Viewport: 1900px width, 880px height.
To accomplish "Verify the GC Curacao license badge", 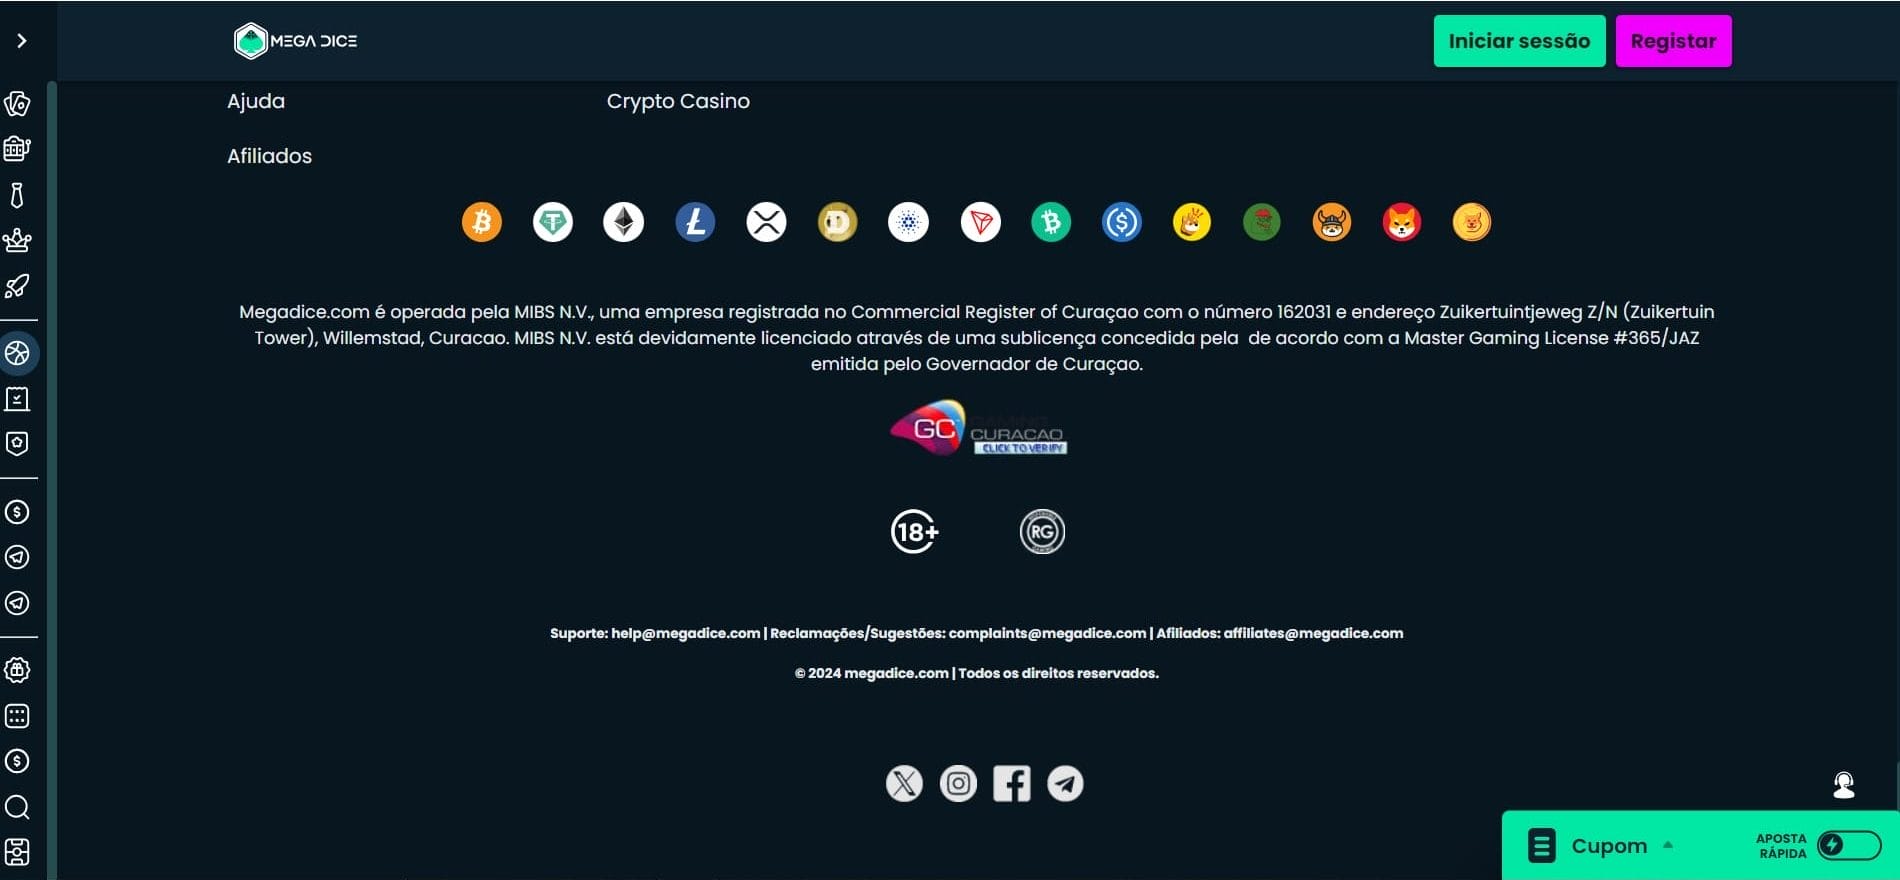I will coord(978,428).
